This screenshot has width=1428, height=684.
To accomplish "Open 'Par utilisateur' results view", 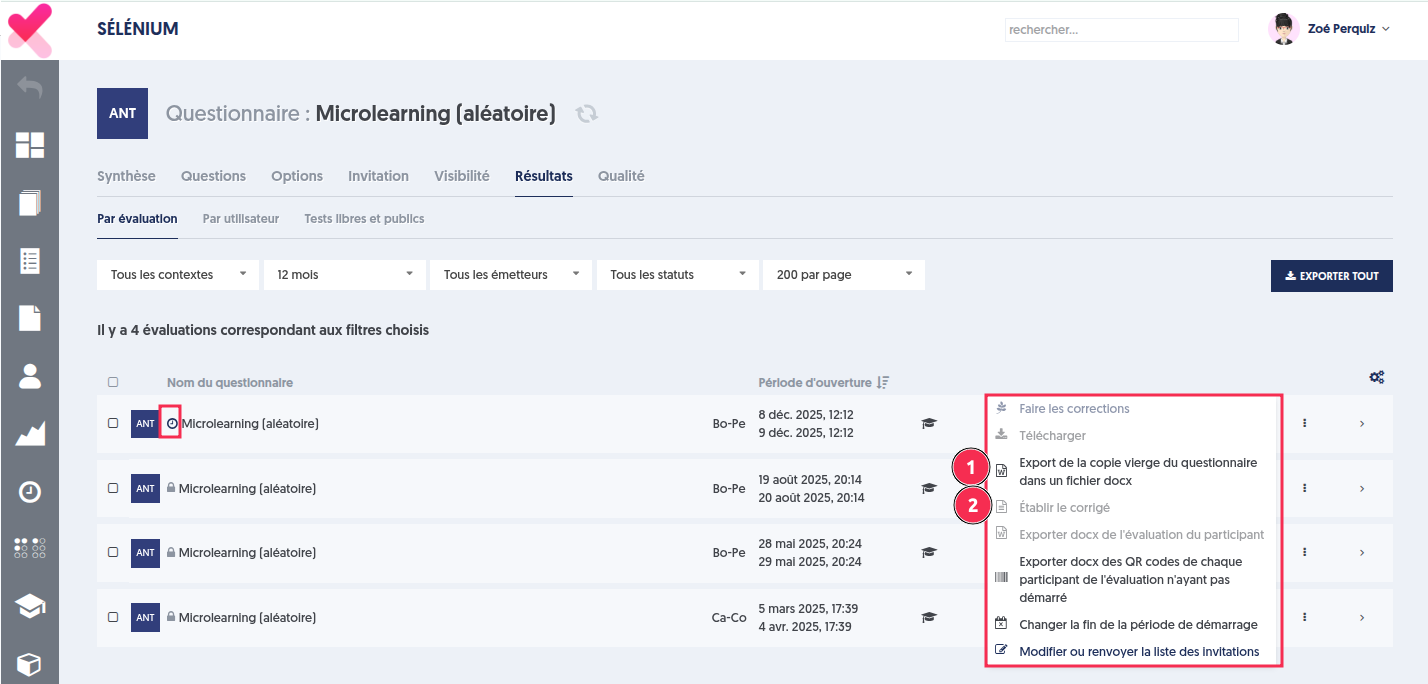I will click(240, 219).
